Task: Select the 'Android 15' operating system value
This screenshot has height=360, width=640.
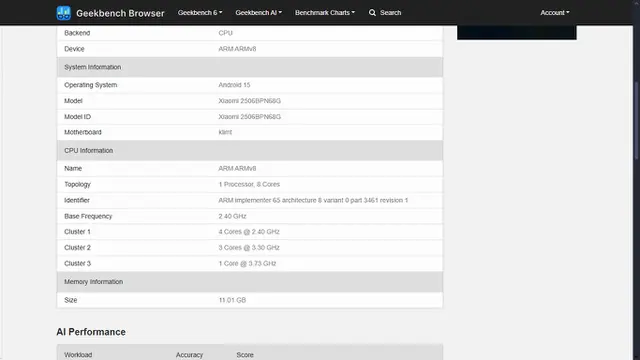Action: (x=234, y=85)
